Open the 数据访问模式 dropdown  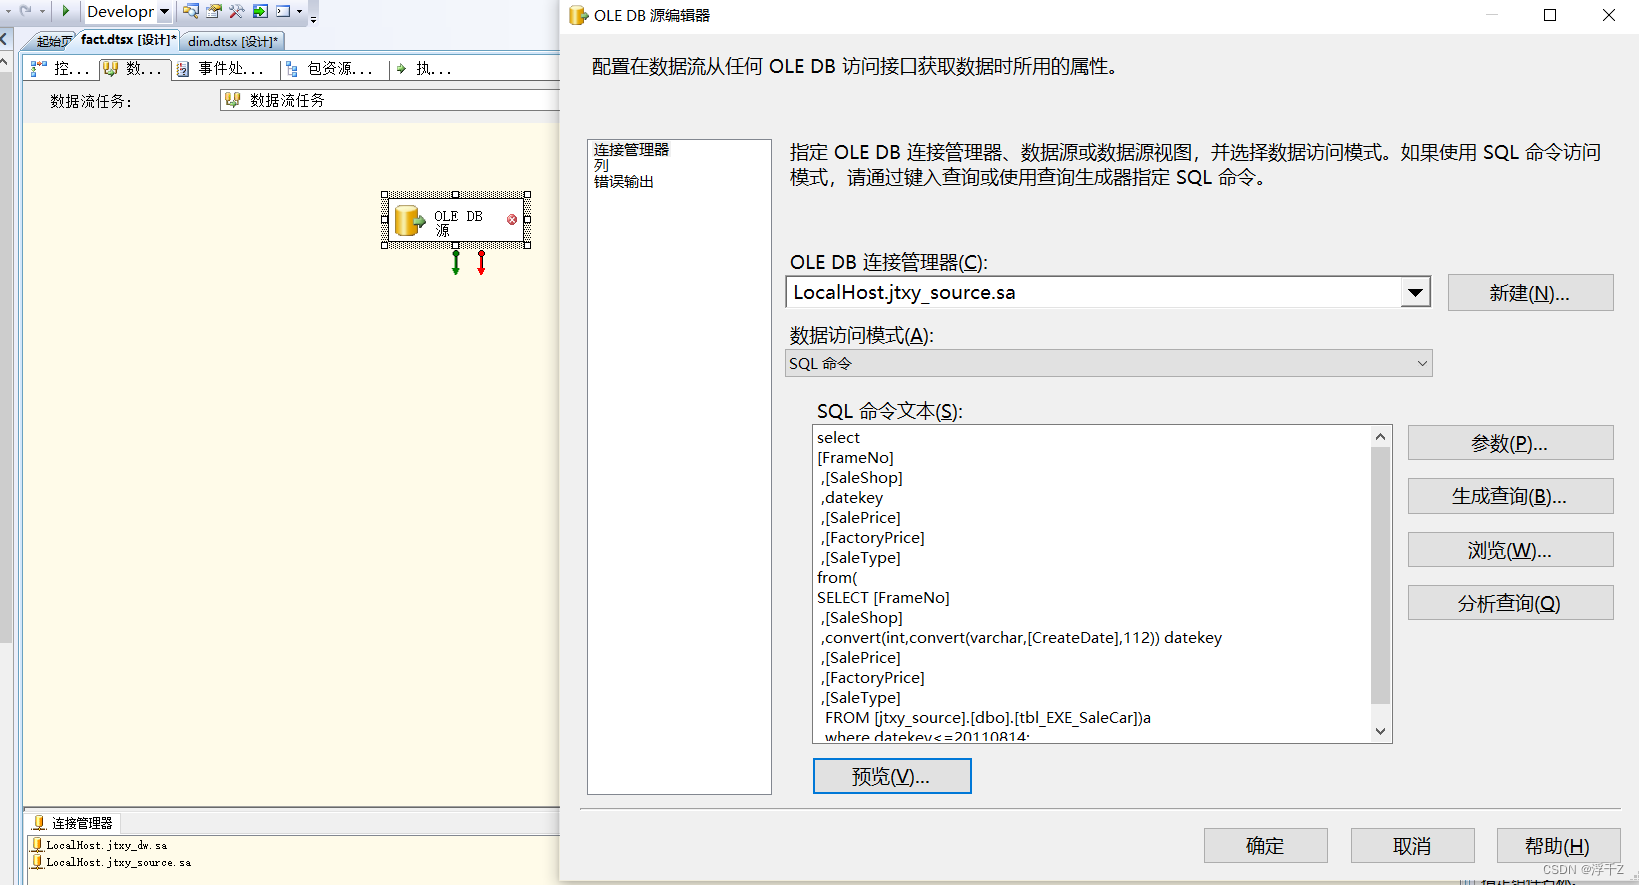click(x=1108, y=363)
